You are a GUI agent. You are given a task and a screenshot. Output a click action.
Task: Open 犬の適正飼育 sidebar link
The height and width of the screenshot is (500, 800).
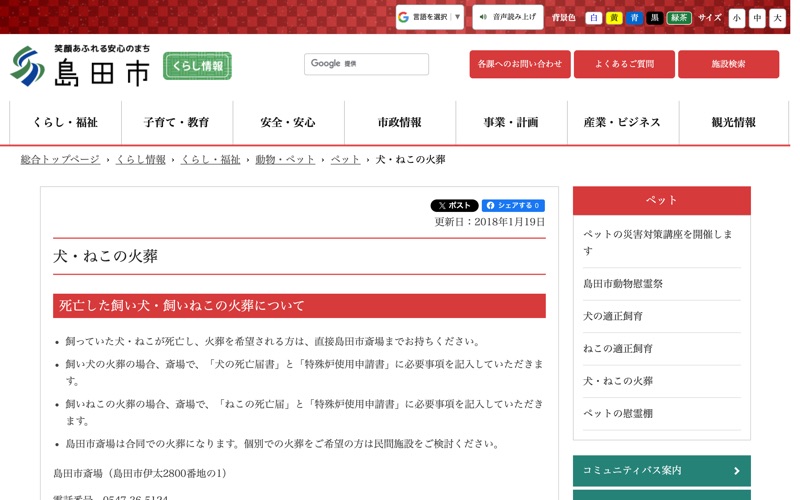(x=613, y=316)
